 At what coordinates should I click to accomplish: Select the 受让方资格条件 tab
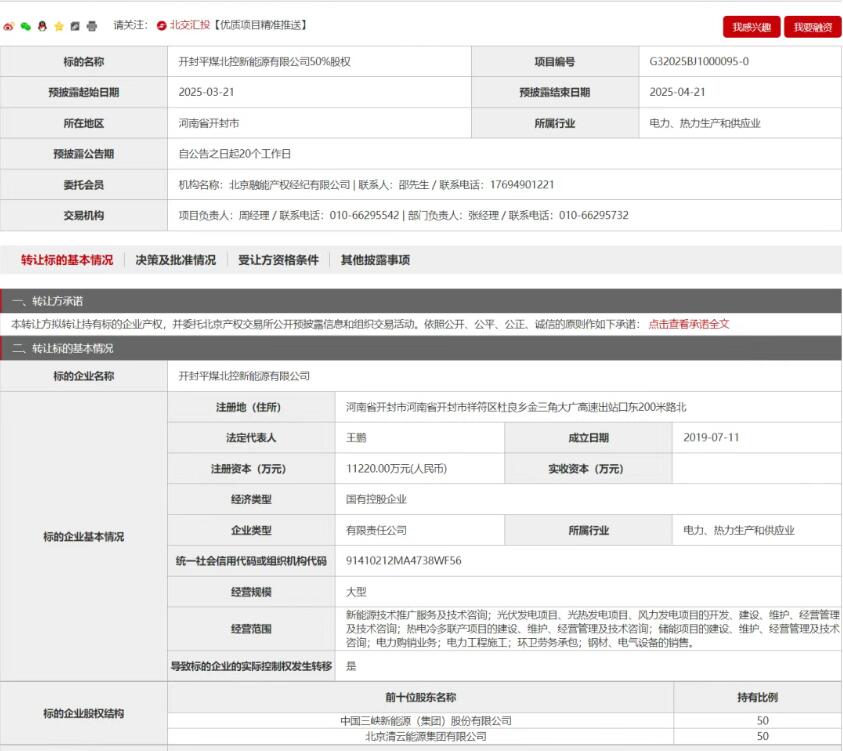coord(278,260)
